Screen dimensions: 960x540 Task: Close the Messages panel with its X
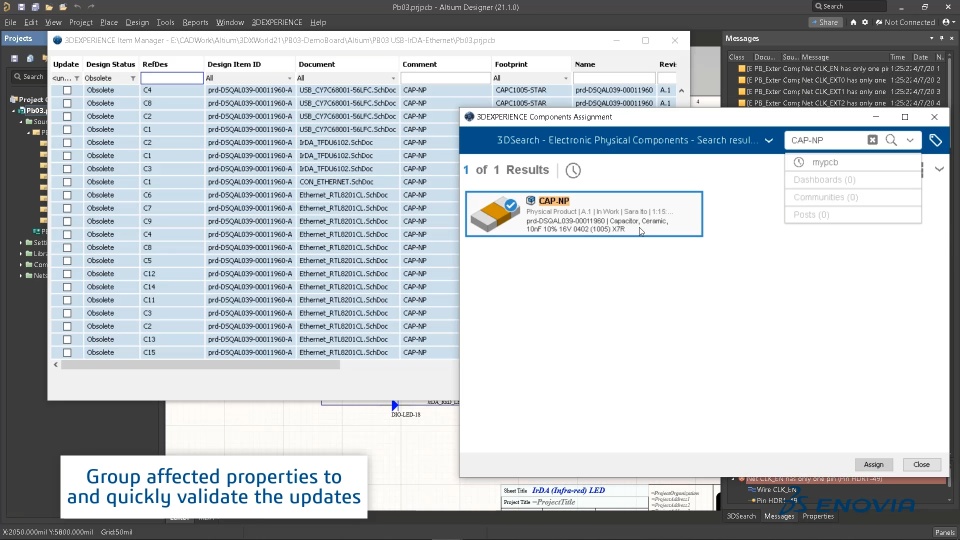[x=952, y=38]
